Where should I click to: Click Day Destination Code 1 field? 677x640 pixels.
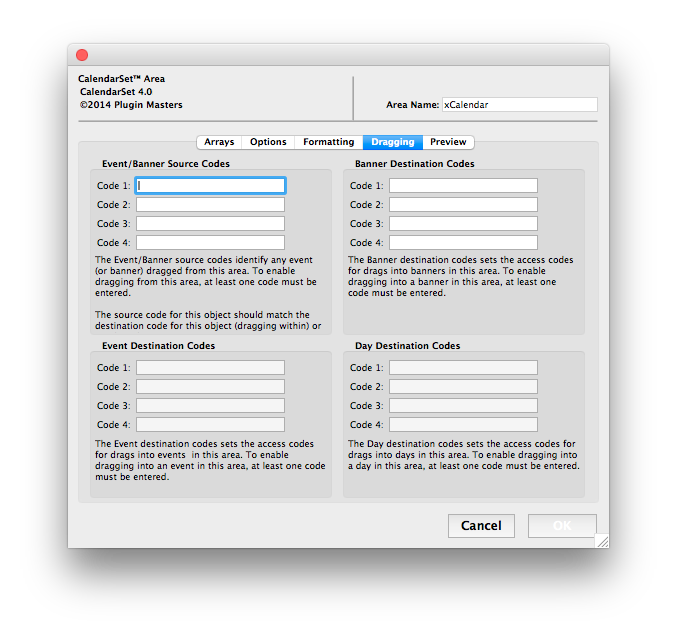463,368
